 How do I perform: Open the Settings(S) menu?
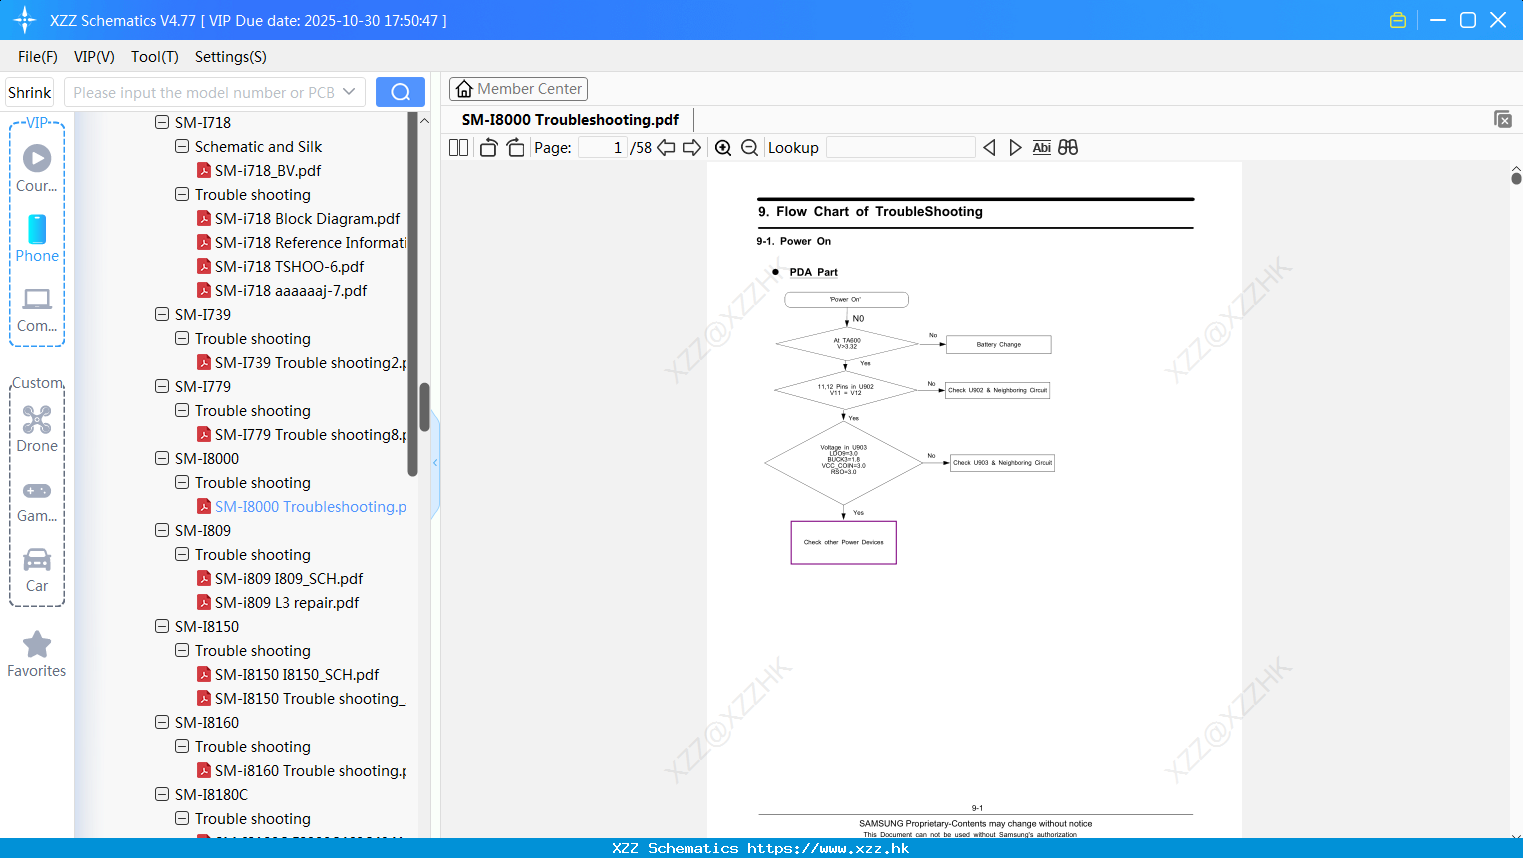pos(231,56)
